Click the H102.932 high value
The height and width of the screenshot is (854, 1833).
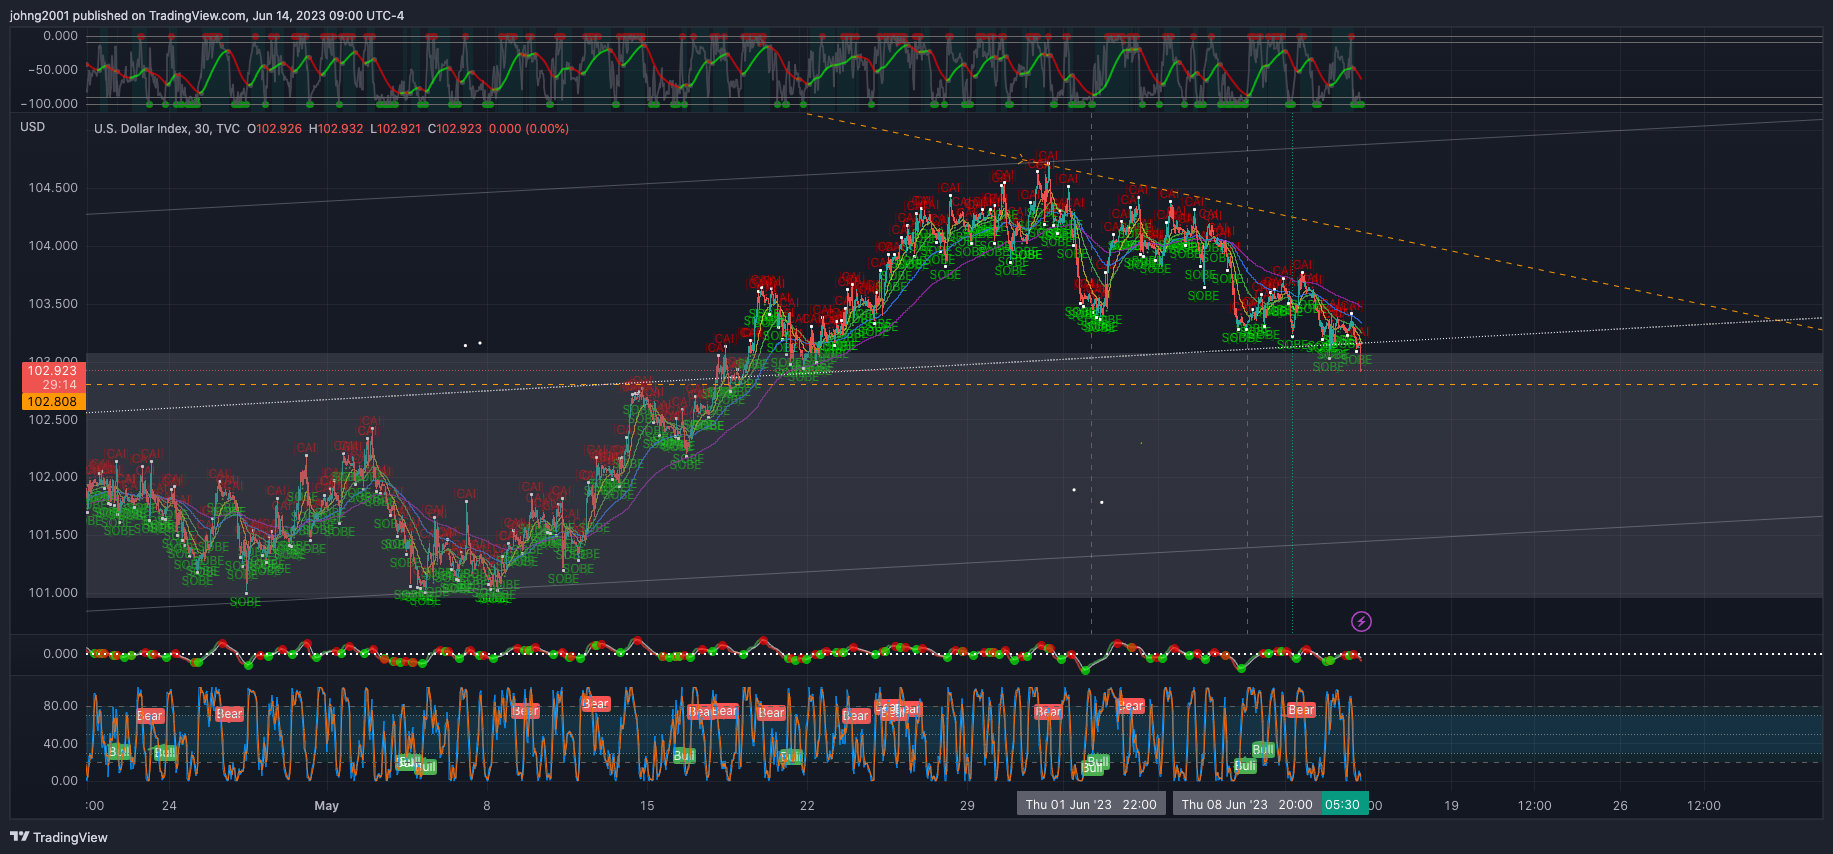pyautogui.click(x=336, y=129)
